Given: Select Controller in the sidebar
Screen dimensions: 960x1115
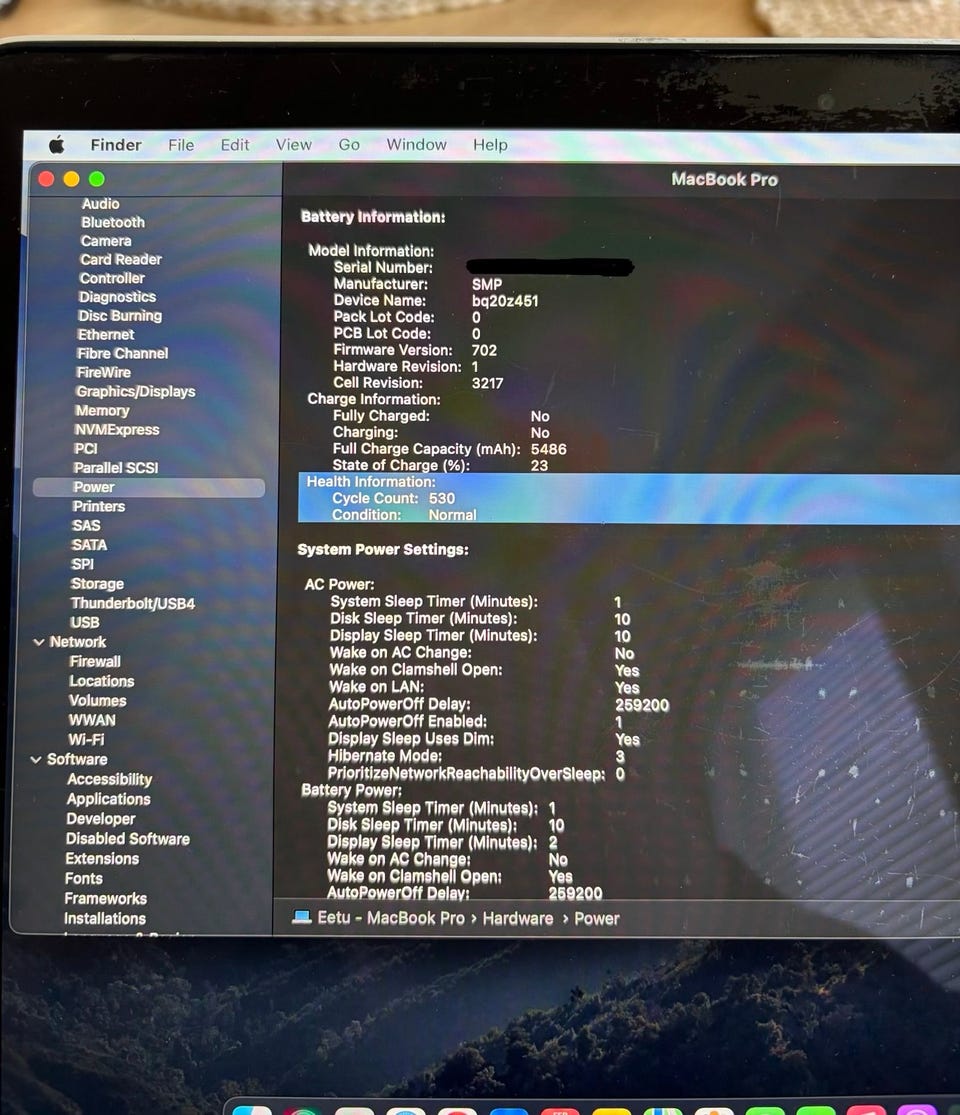Looking at the screenshot, I should tap(112, 278).
